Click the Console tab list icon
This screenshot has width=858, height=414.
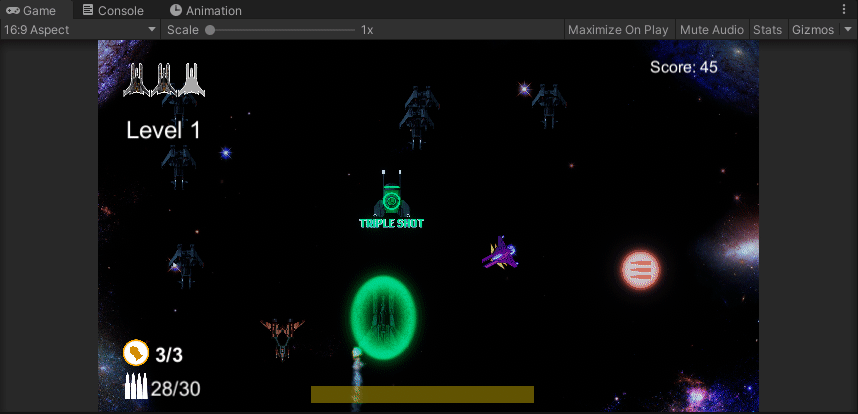[x=88, y=10]
